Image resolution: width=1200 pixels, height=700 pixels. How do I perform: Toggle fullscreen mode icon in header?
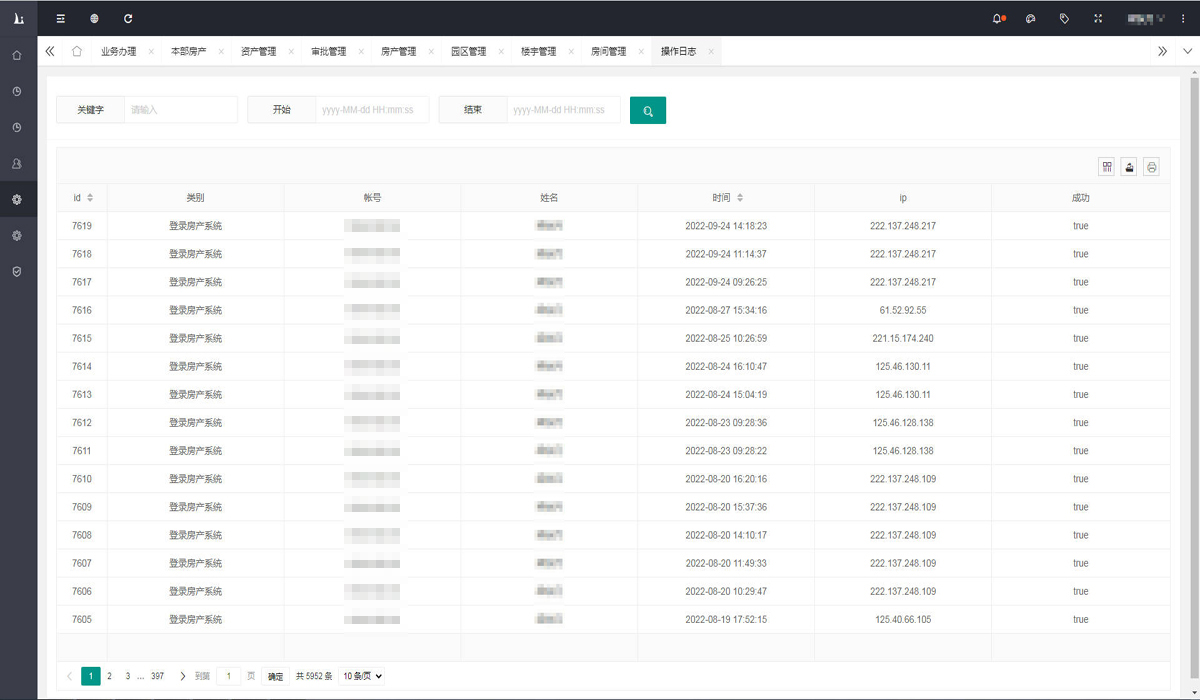click(x=1098, y=18)
